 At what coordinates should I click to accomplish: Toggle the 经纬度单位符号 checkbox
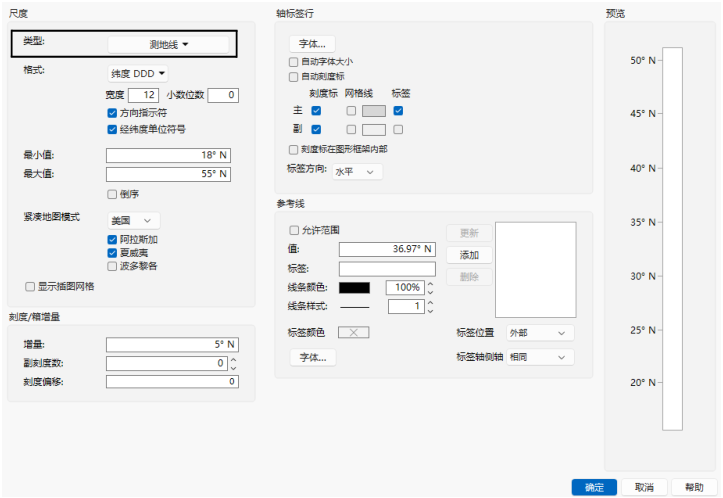coord(112,130)
